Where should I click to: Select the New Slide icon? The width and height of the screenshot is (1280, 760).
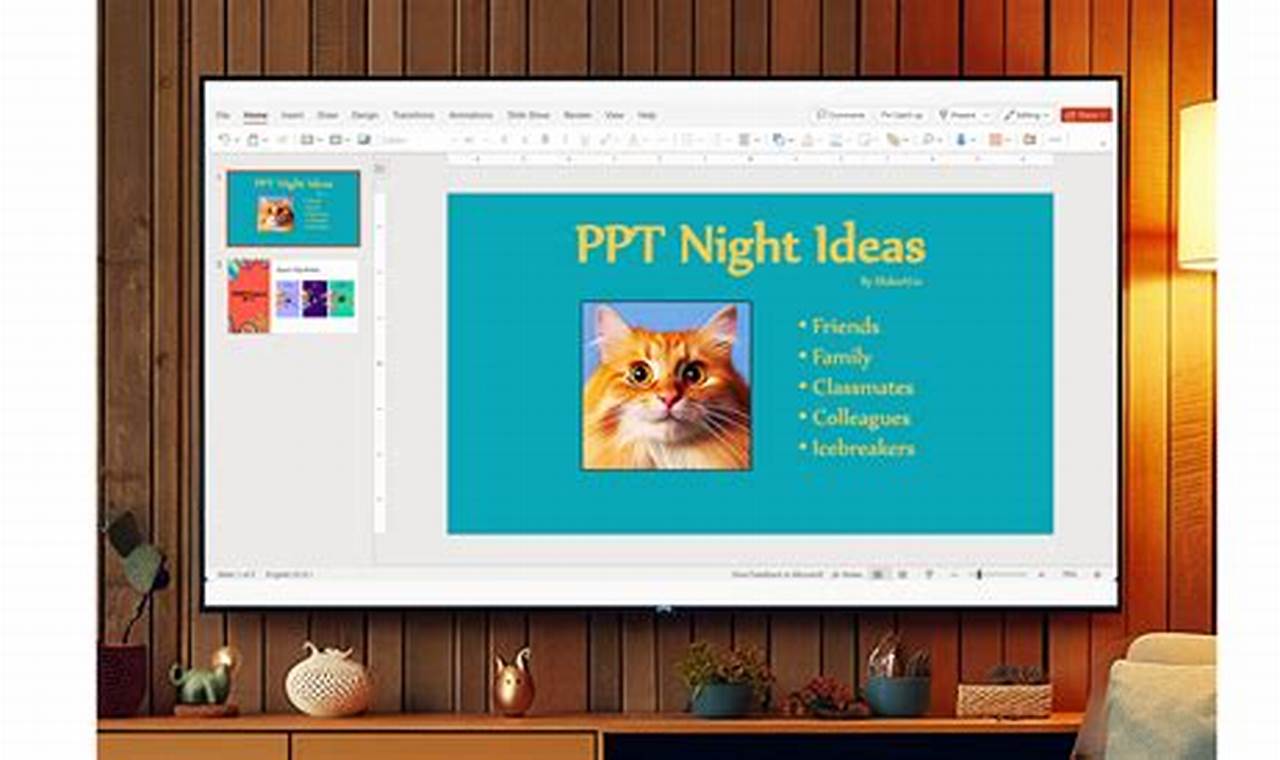[307, 140]
